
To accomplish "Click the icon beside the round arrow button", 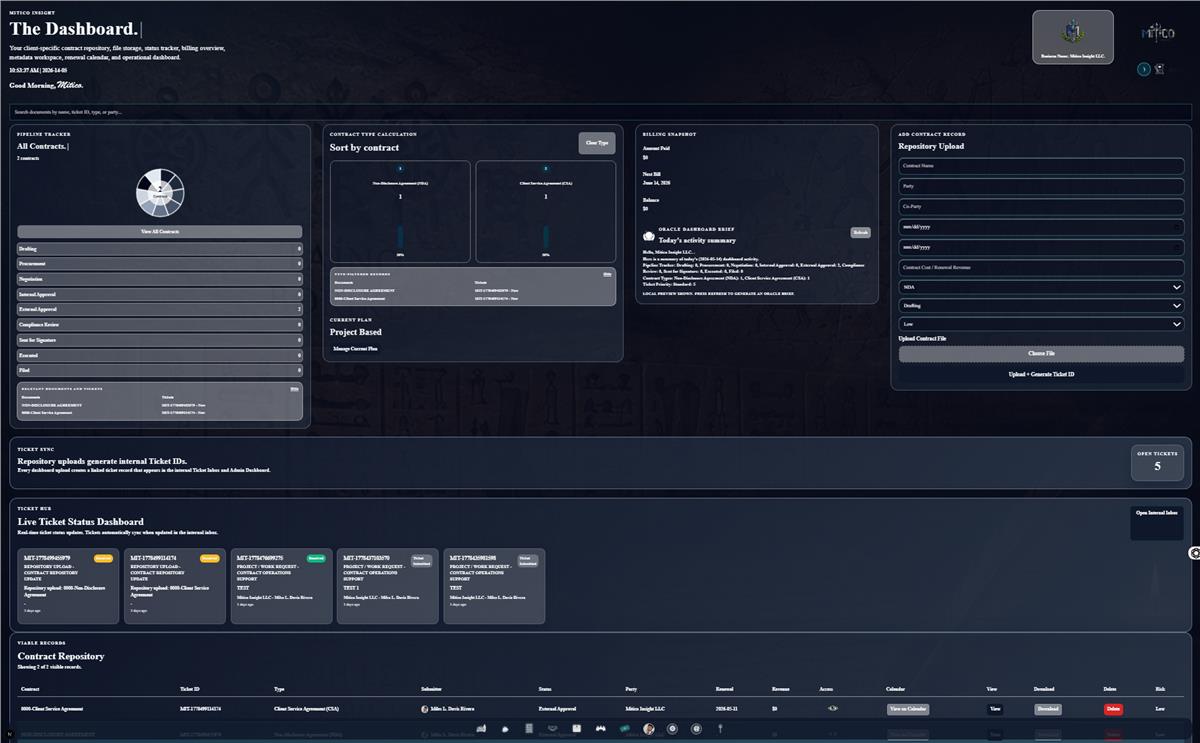I will coord(1159,69).
